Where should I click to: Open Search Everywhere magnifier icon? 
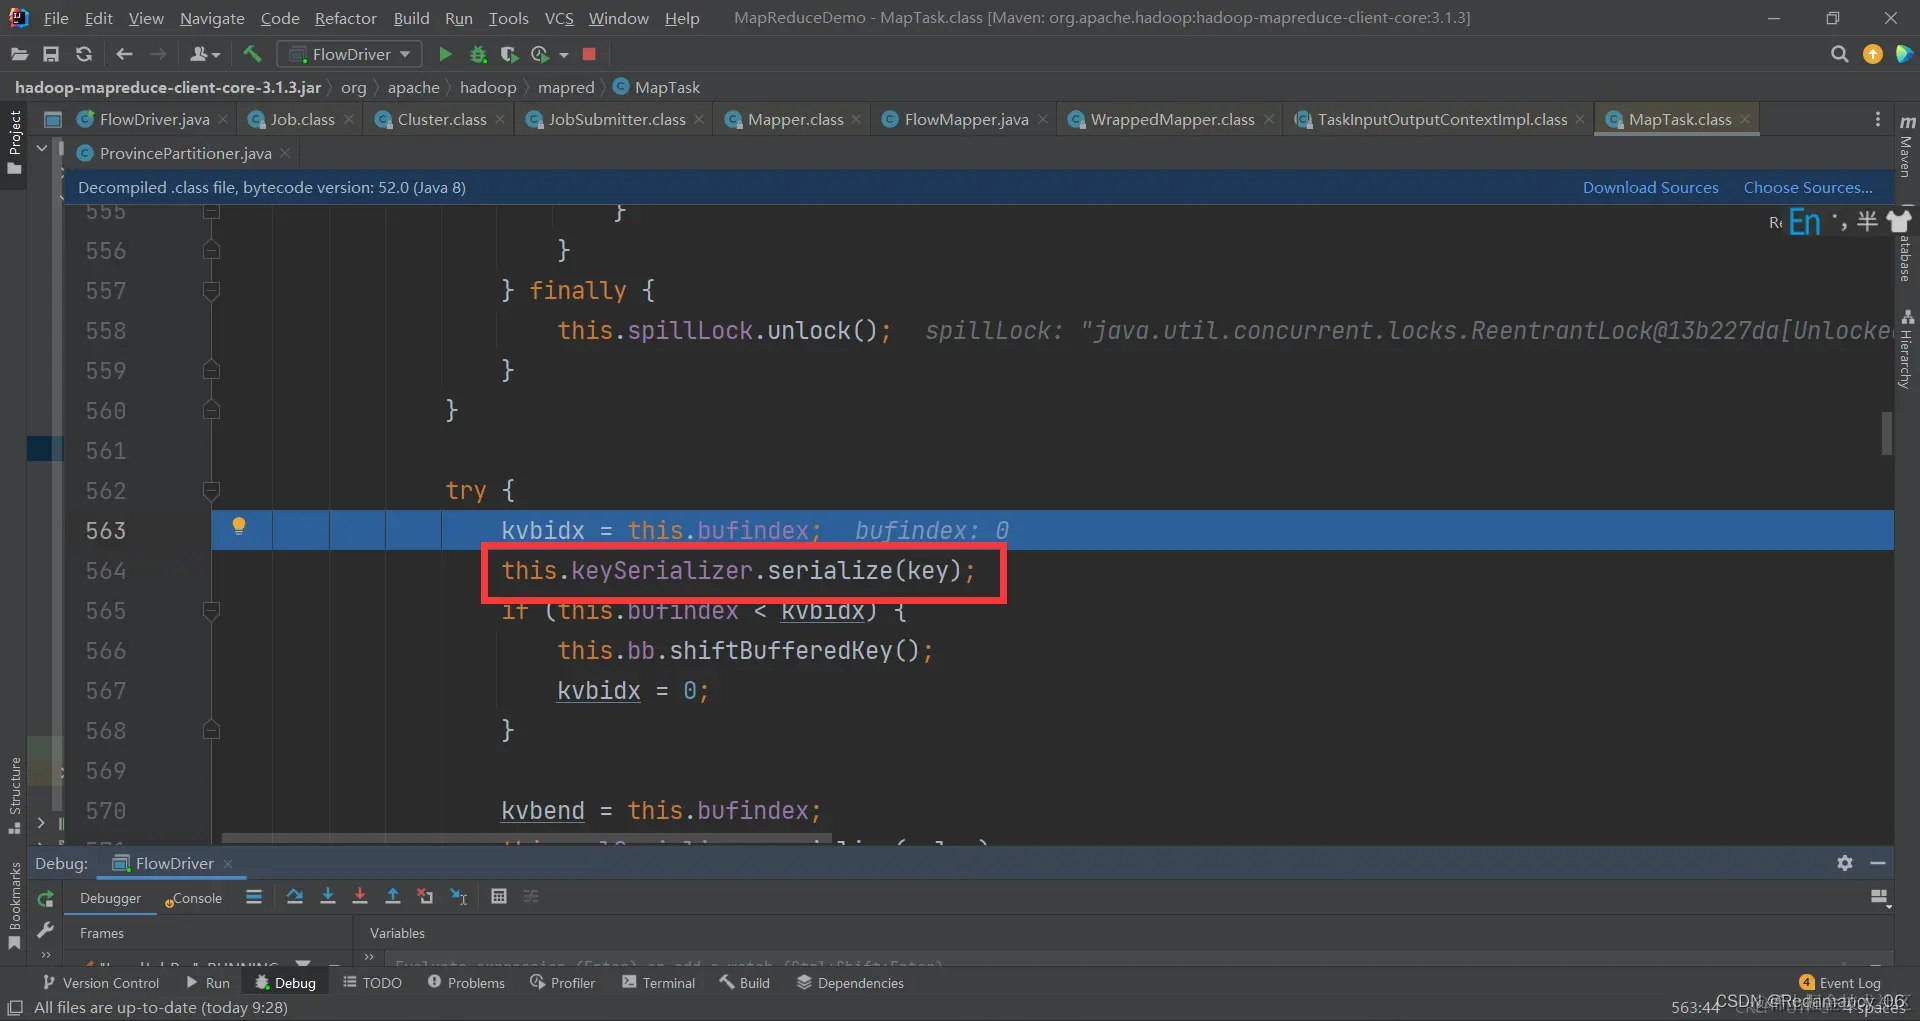pos(1839,54)
